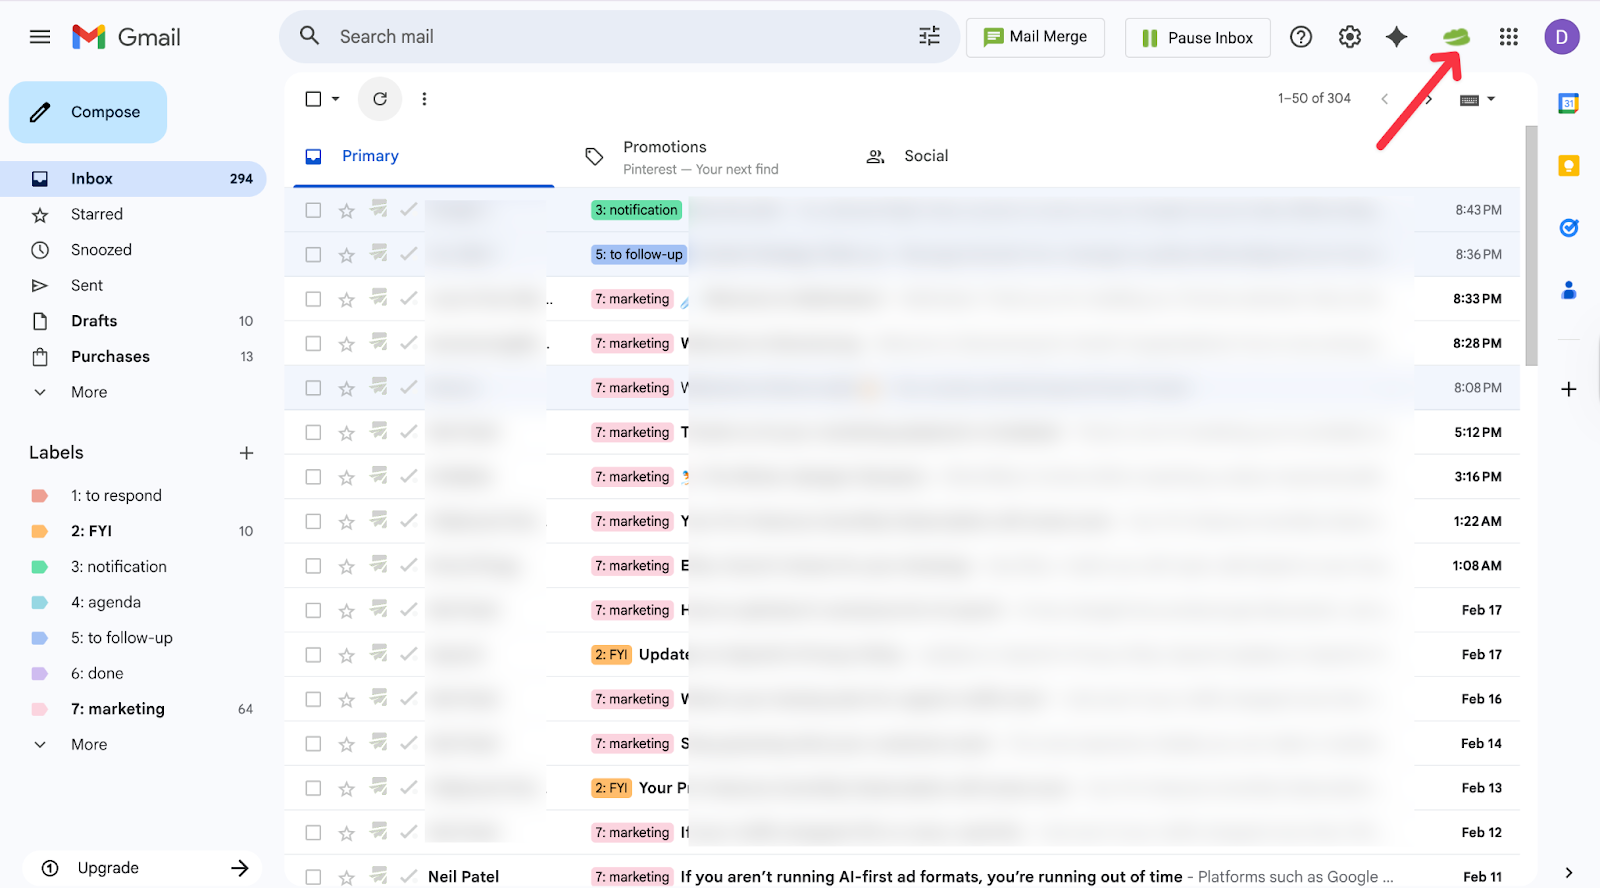Click the Upgrade button
This screenshot has height=888, width=1600.
[142, 868]
